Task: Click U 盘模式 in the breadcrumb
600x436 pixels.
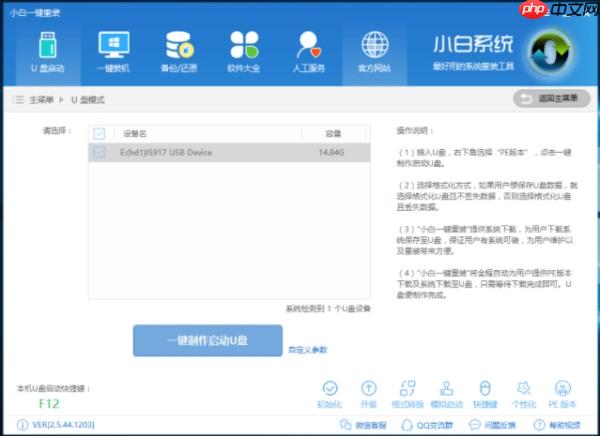Action: point(88,100)
